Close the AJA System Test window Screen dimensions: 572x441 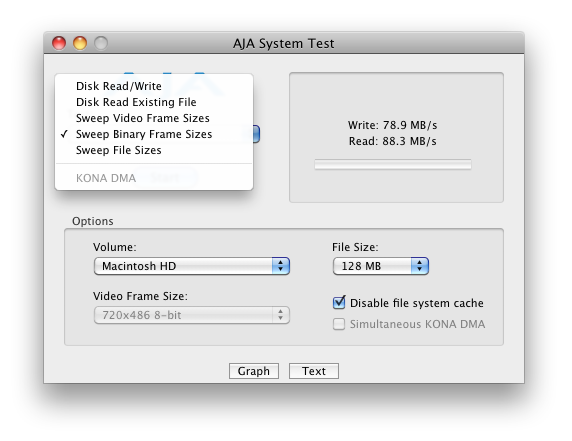point(59,43)
